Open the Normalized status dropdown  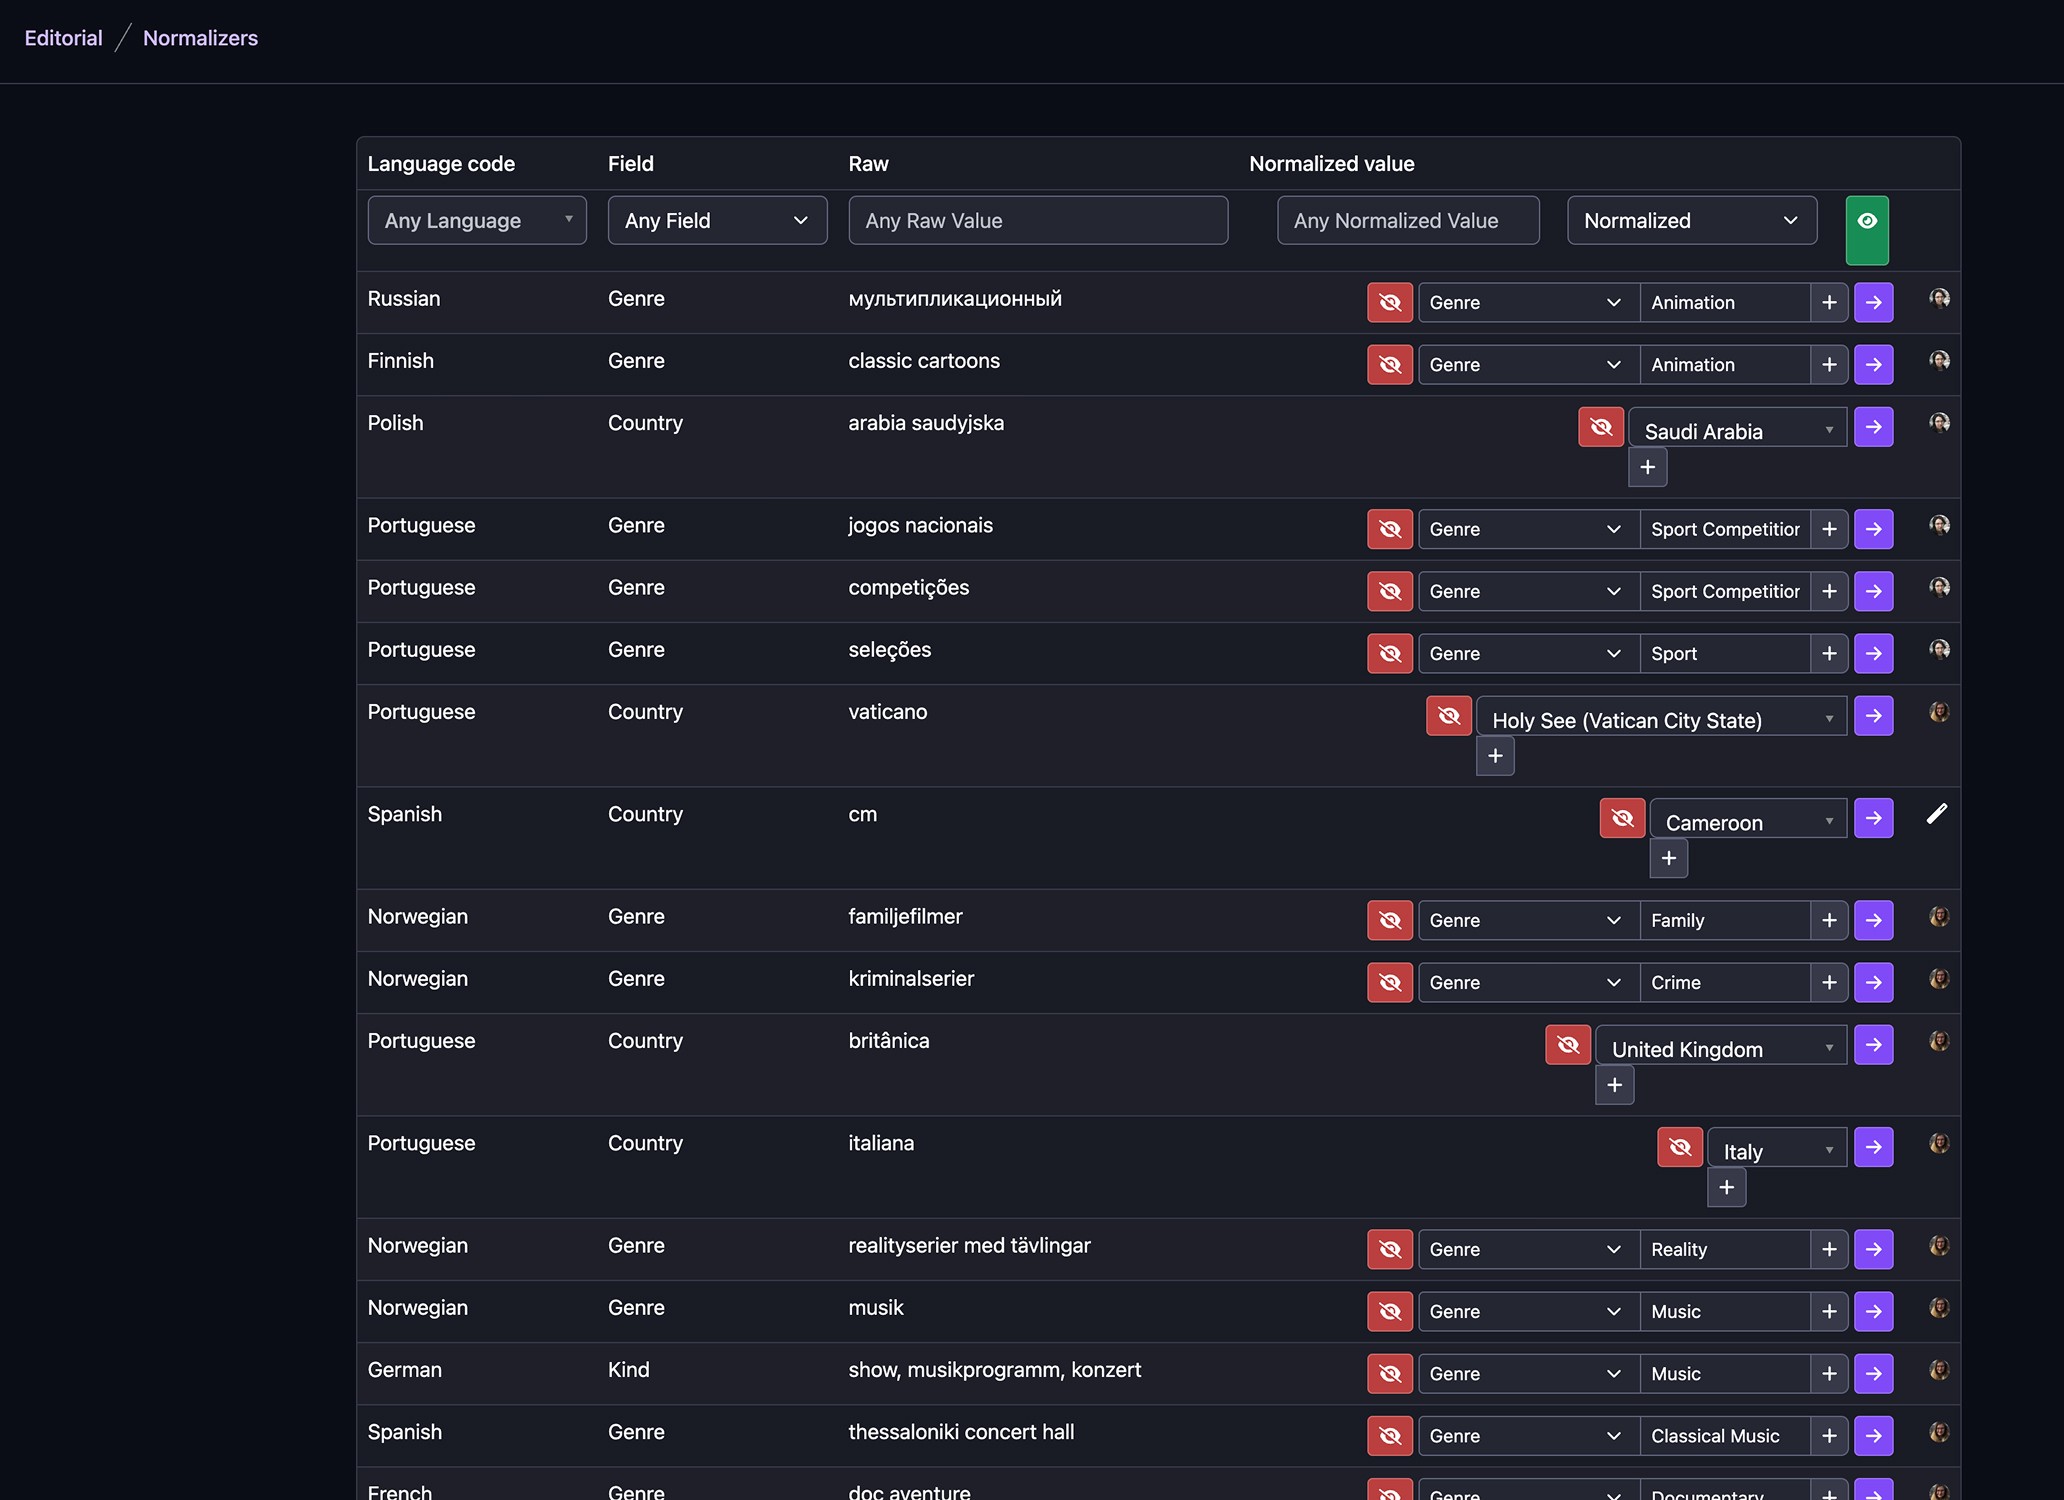[1691, 220]
